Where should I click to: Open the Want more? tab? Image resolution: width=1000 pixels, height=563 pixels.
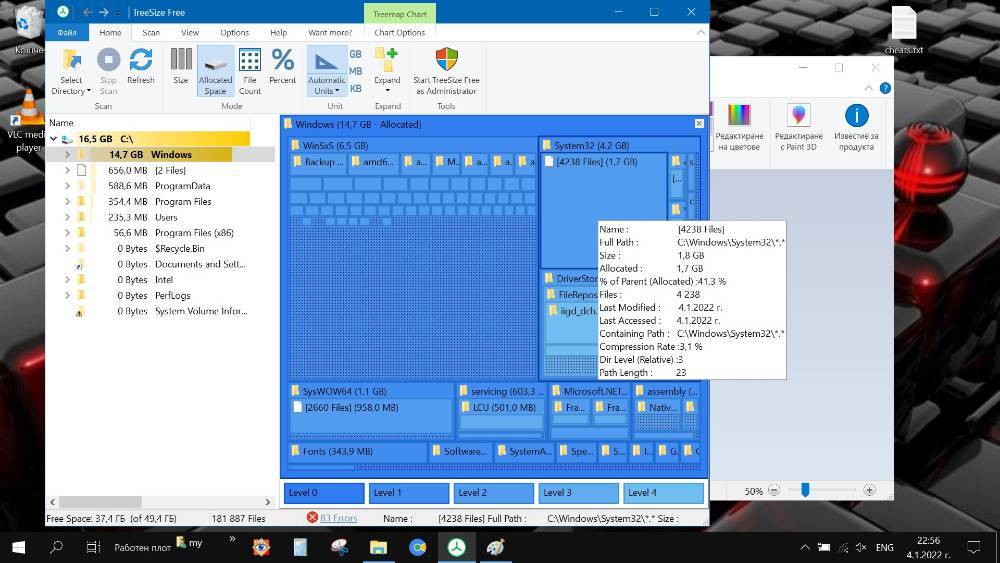[x=330, y=33]
